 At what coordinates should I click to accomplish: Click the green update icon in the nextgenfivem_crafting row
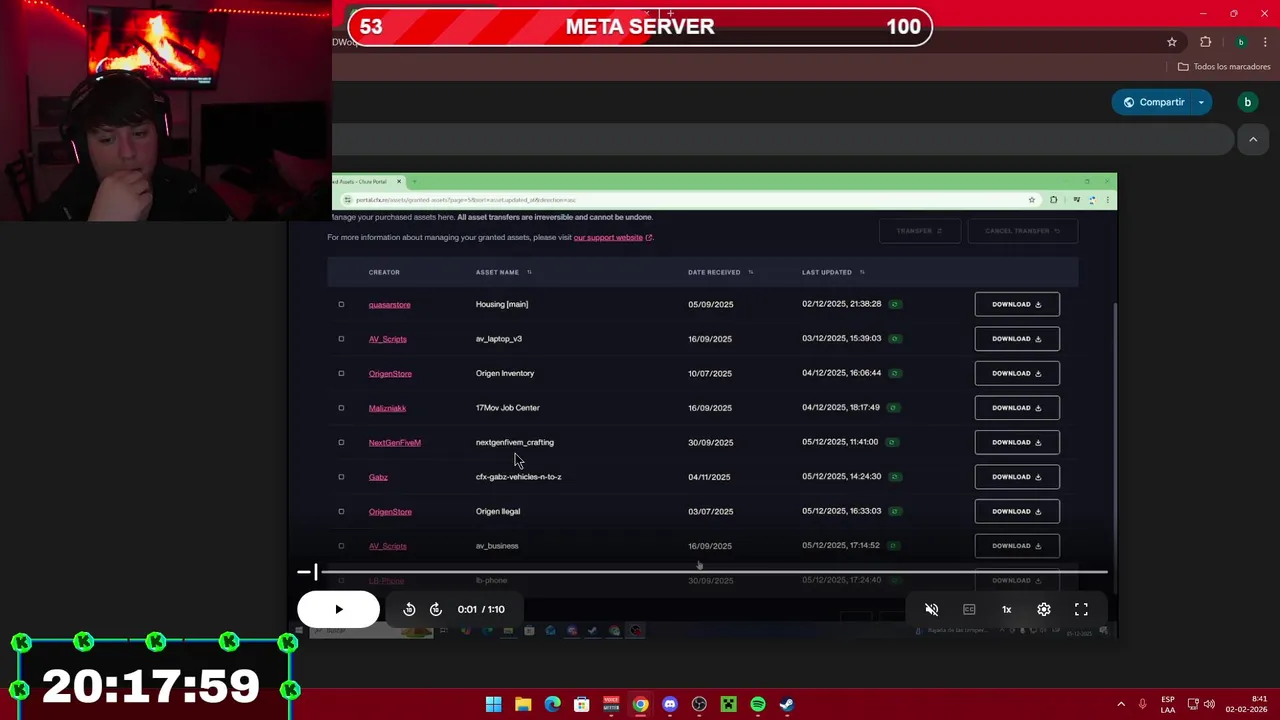(891, 442)
